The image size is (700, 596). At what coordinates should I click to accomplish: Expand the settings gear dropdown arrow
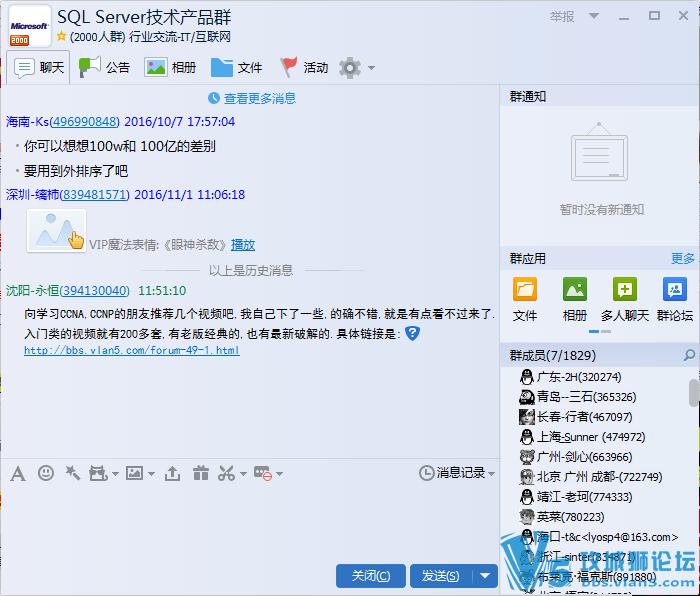pyautogui.click(x=371, y=68)
